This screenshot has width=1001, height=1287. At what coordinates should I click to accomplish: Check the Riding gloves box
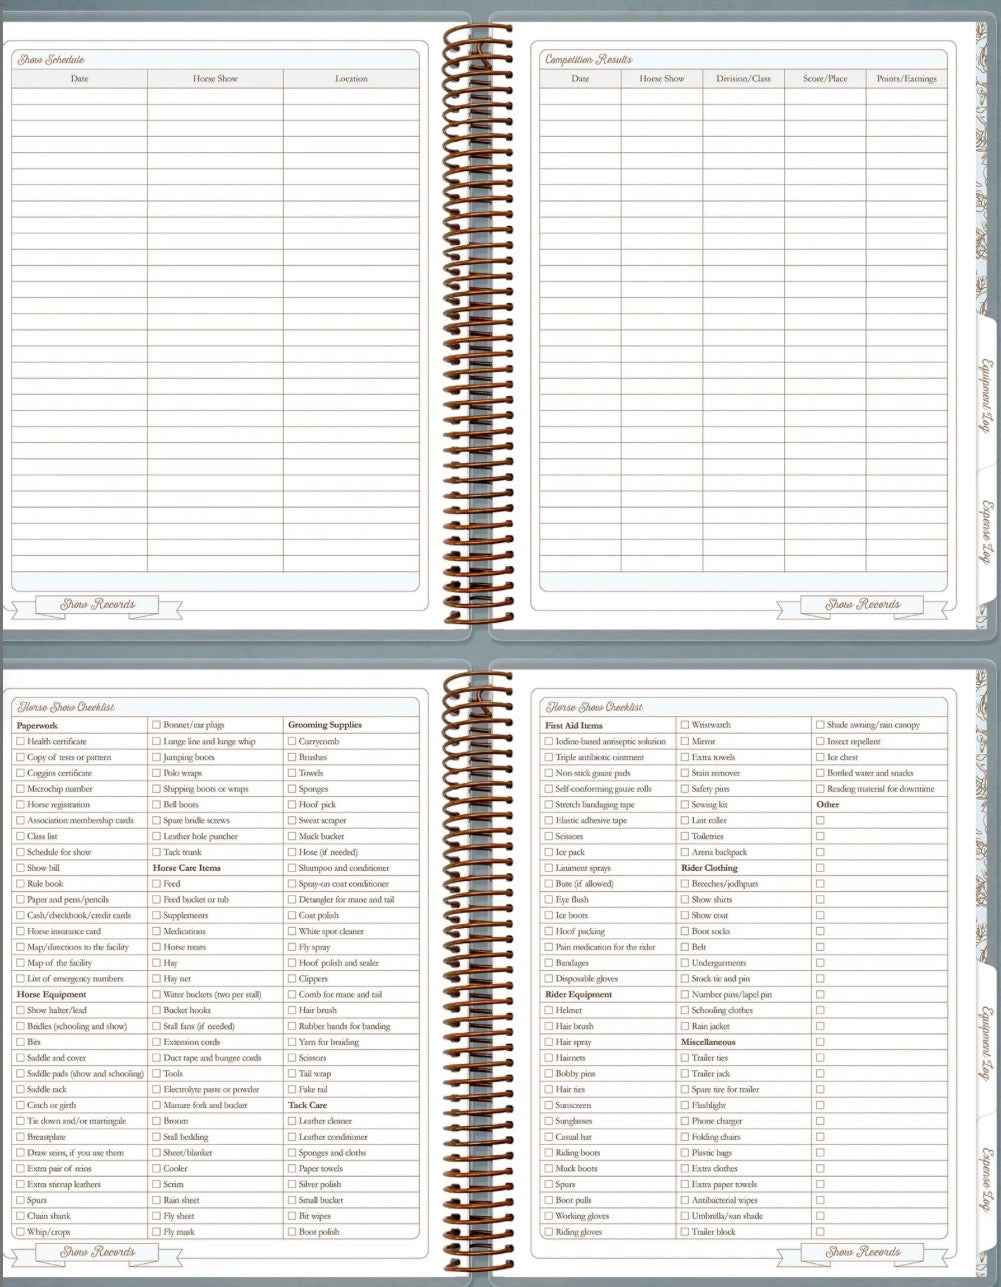tap(549, 1232)
